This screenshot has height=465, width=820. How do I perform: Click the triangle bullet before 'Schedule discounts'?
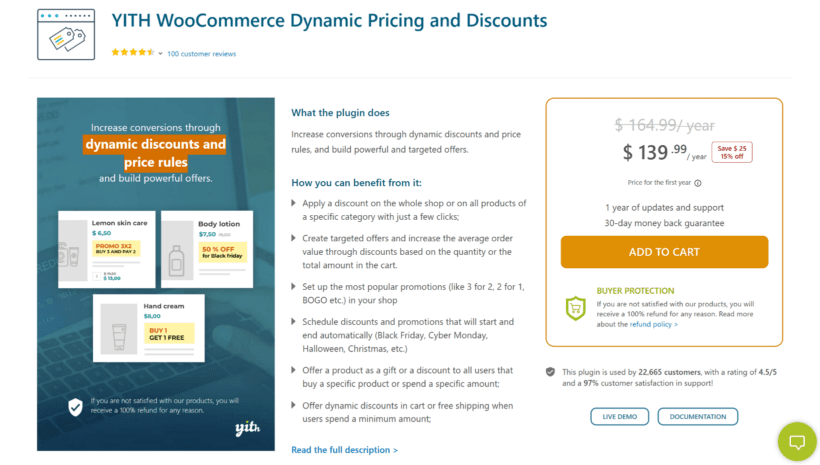[293, 322]
